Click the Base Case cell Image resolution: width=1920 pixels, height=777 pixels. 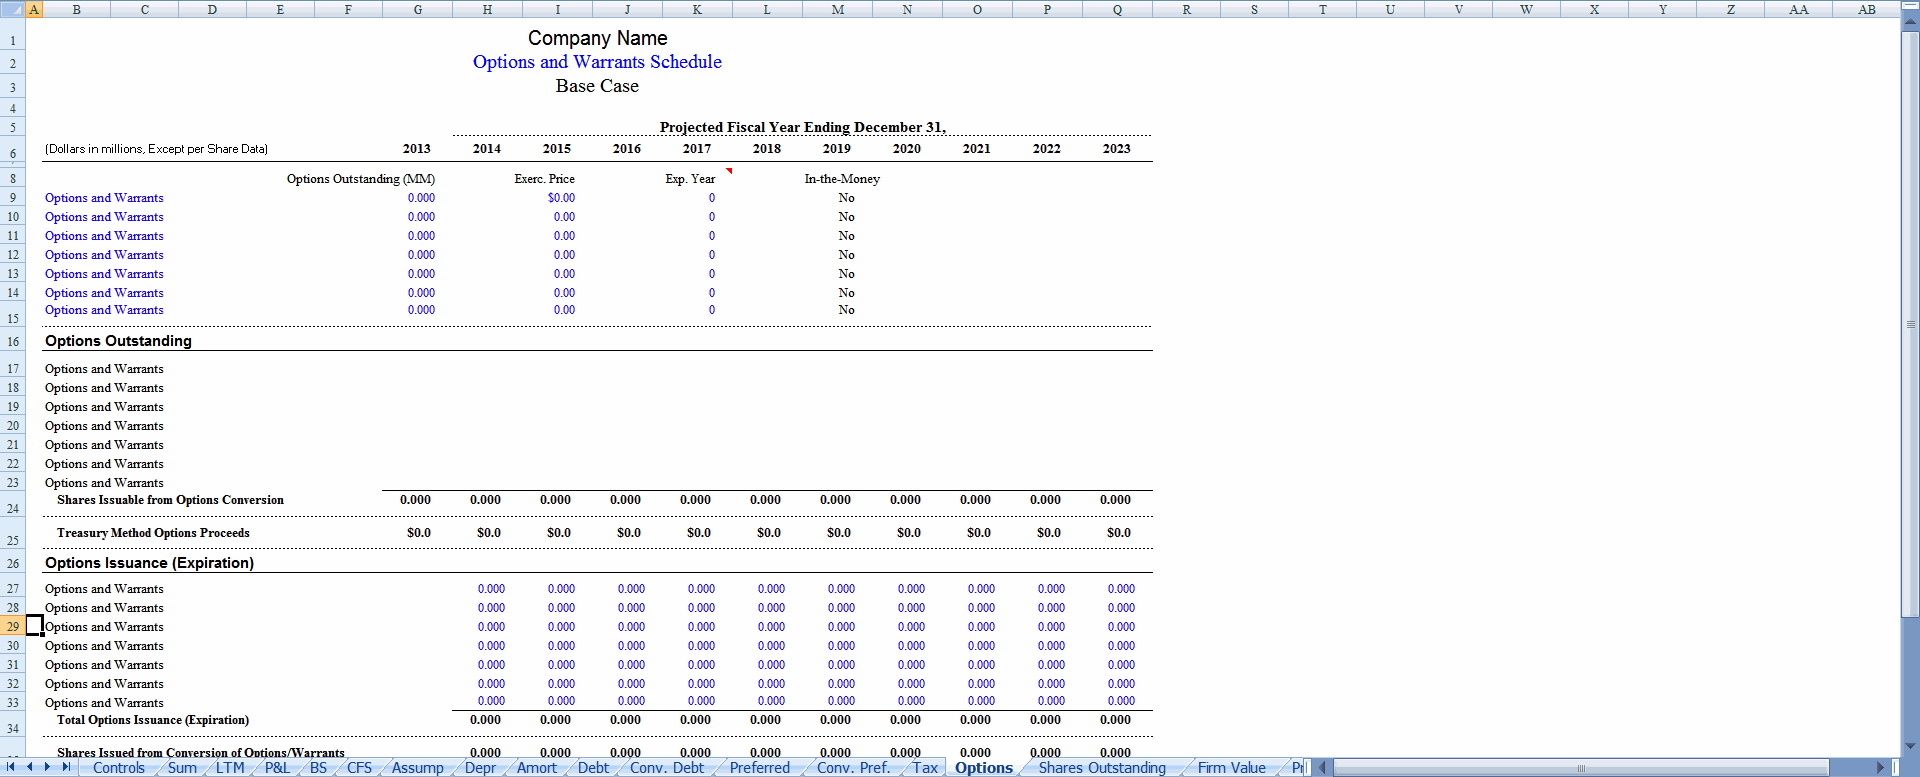pyautogui.click(x=597, y=86)
